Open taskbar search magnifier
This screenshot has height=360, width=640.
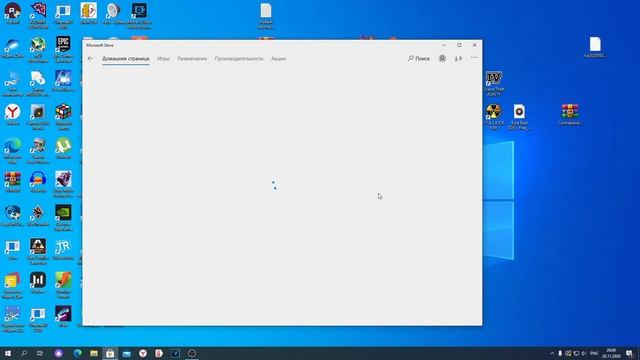(24, 353)
